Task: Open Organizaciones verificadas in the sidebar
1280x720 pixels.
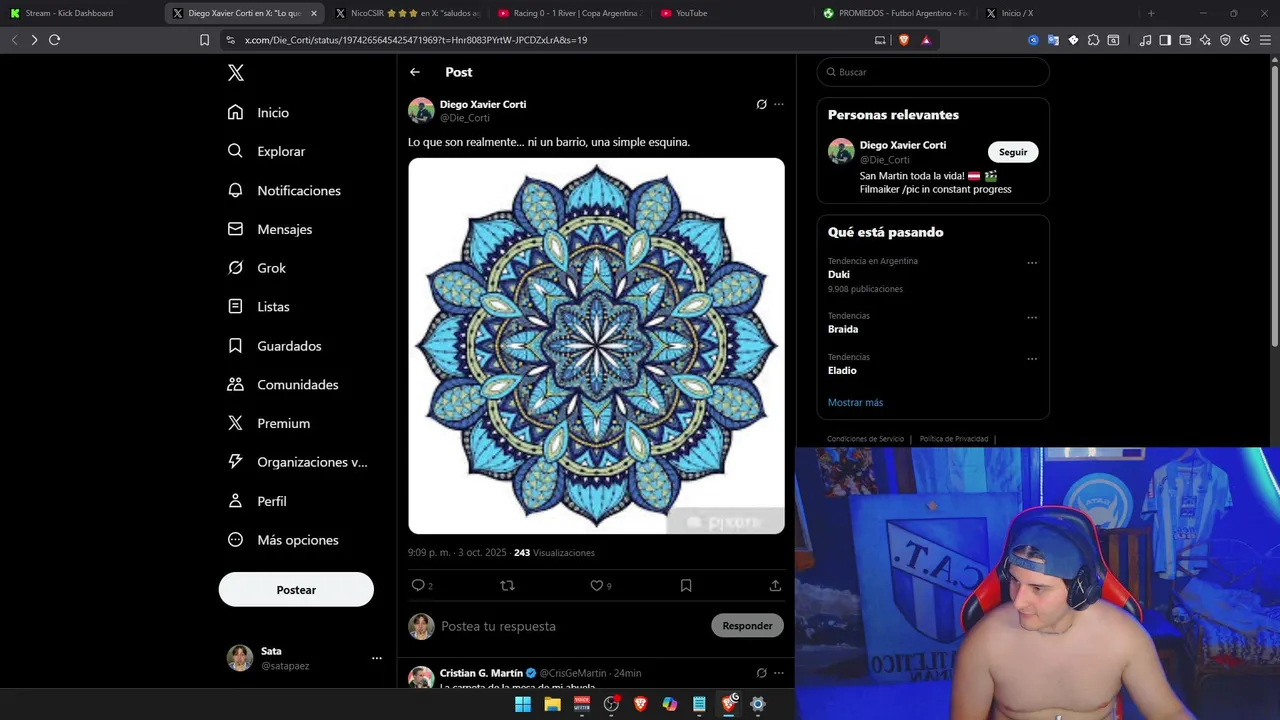Action: tap(297, 462)
